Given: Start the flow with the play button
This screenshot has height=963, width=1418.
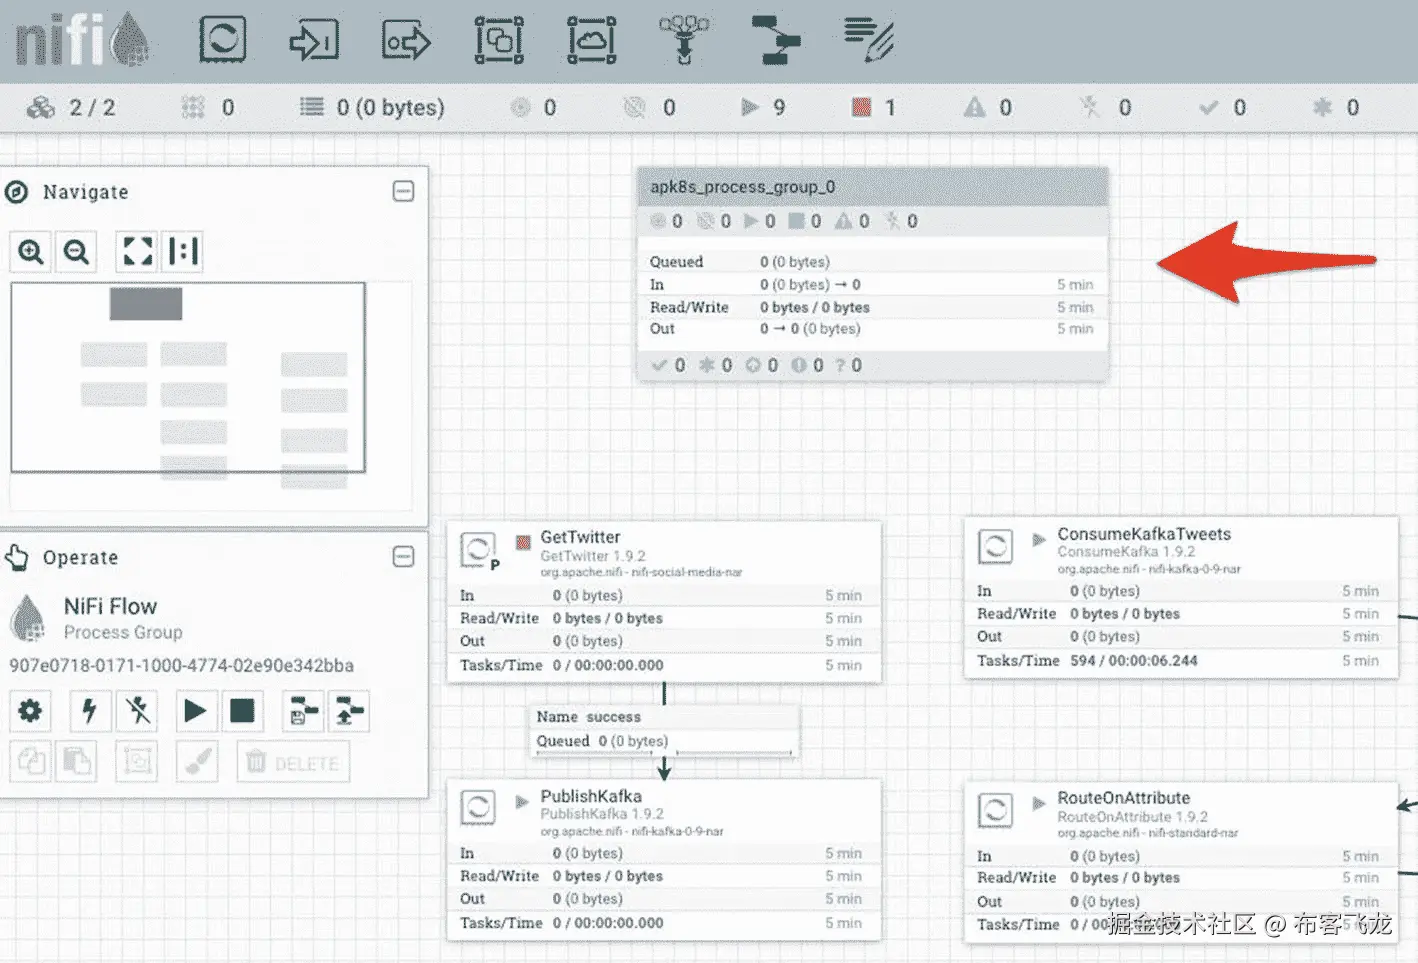Looking at the screenshot, I should coord(196,711).
